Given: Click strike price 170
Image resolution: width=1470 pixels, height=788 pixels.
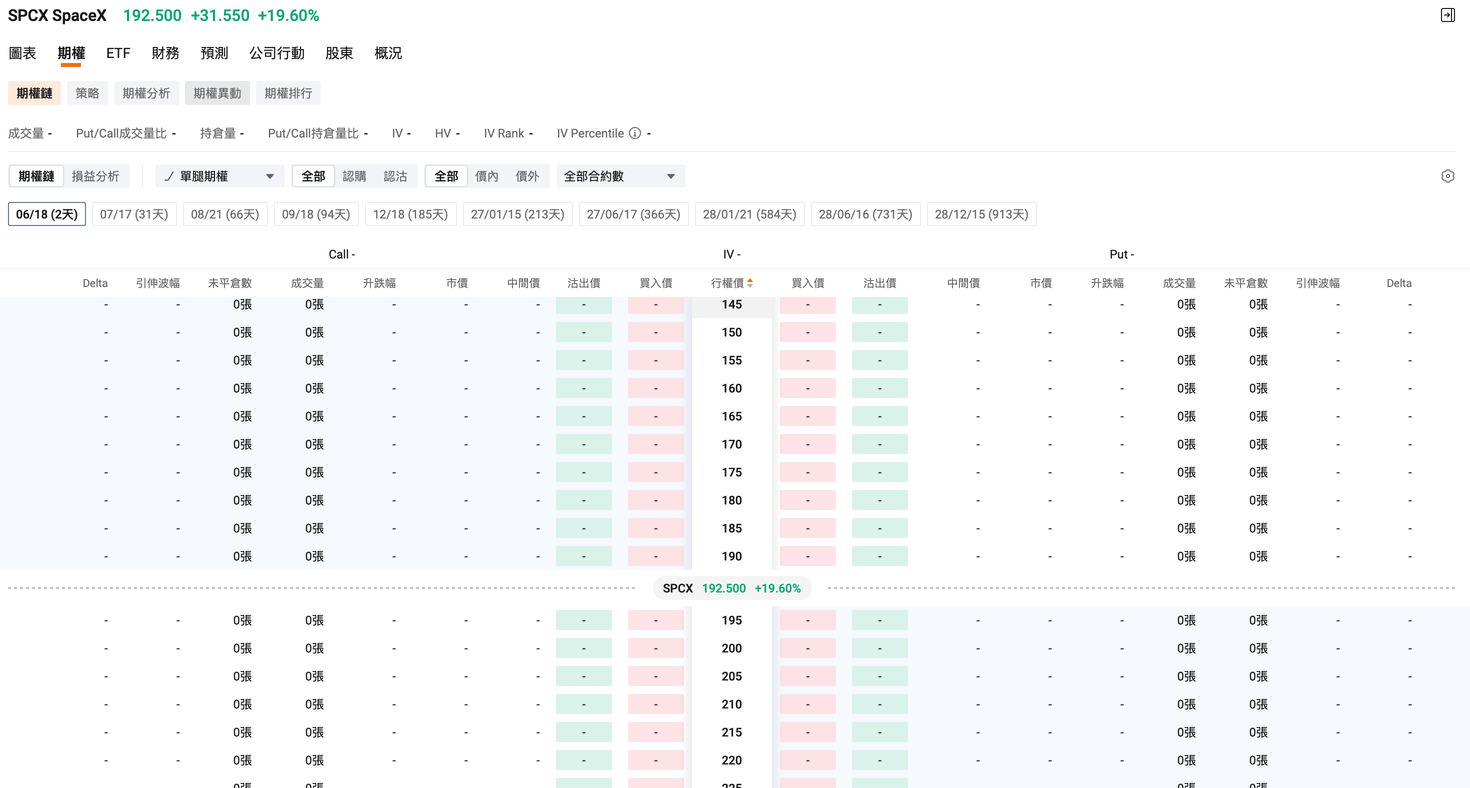Looking at the screenshot, I should (x=732, y=444).
